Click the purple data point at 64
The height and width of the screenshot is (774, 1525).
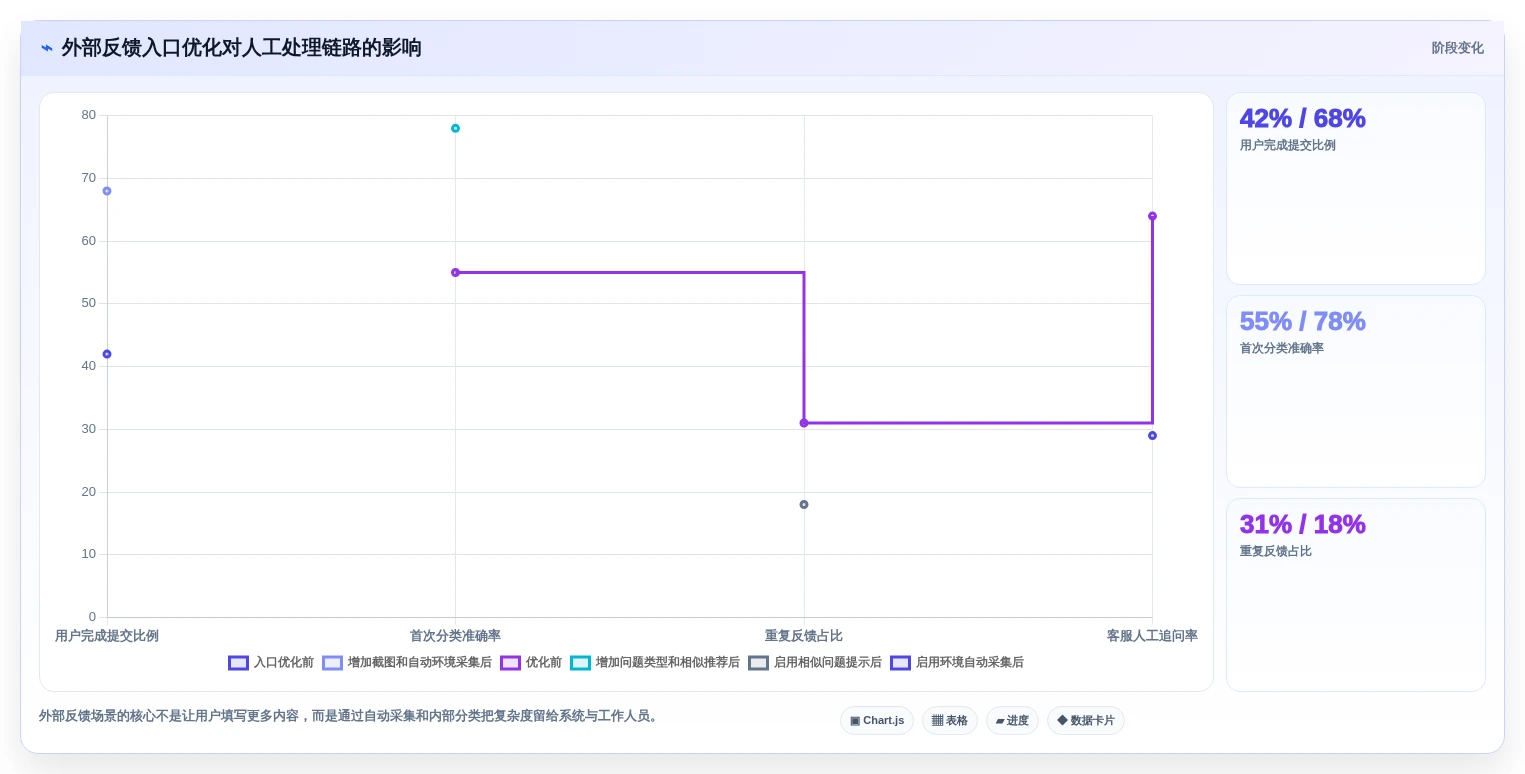[x=1152, y=216]
